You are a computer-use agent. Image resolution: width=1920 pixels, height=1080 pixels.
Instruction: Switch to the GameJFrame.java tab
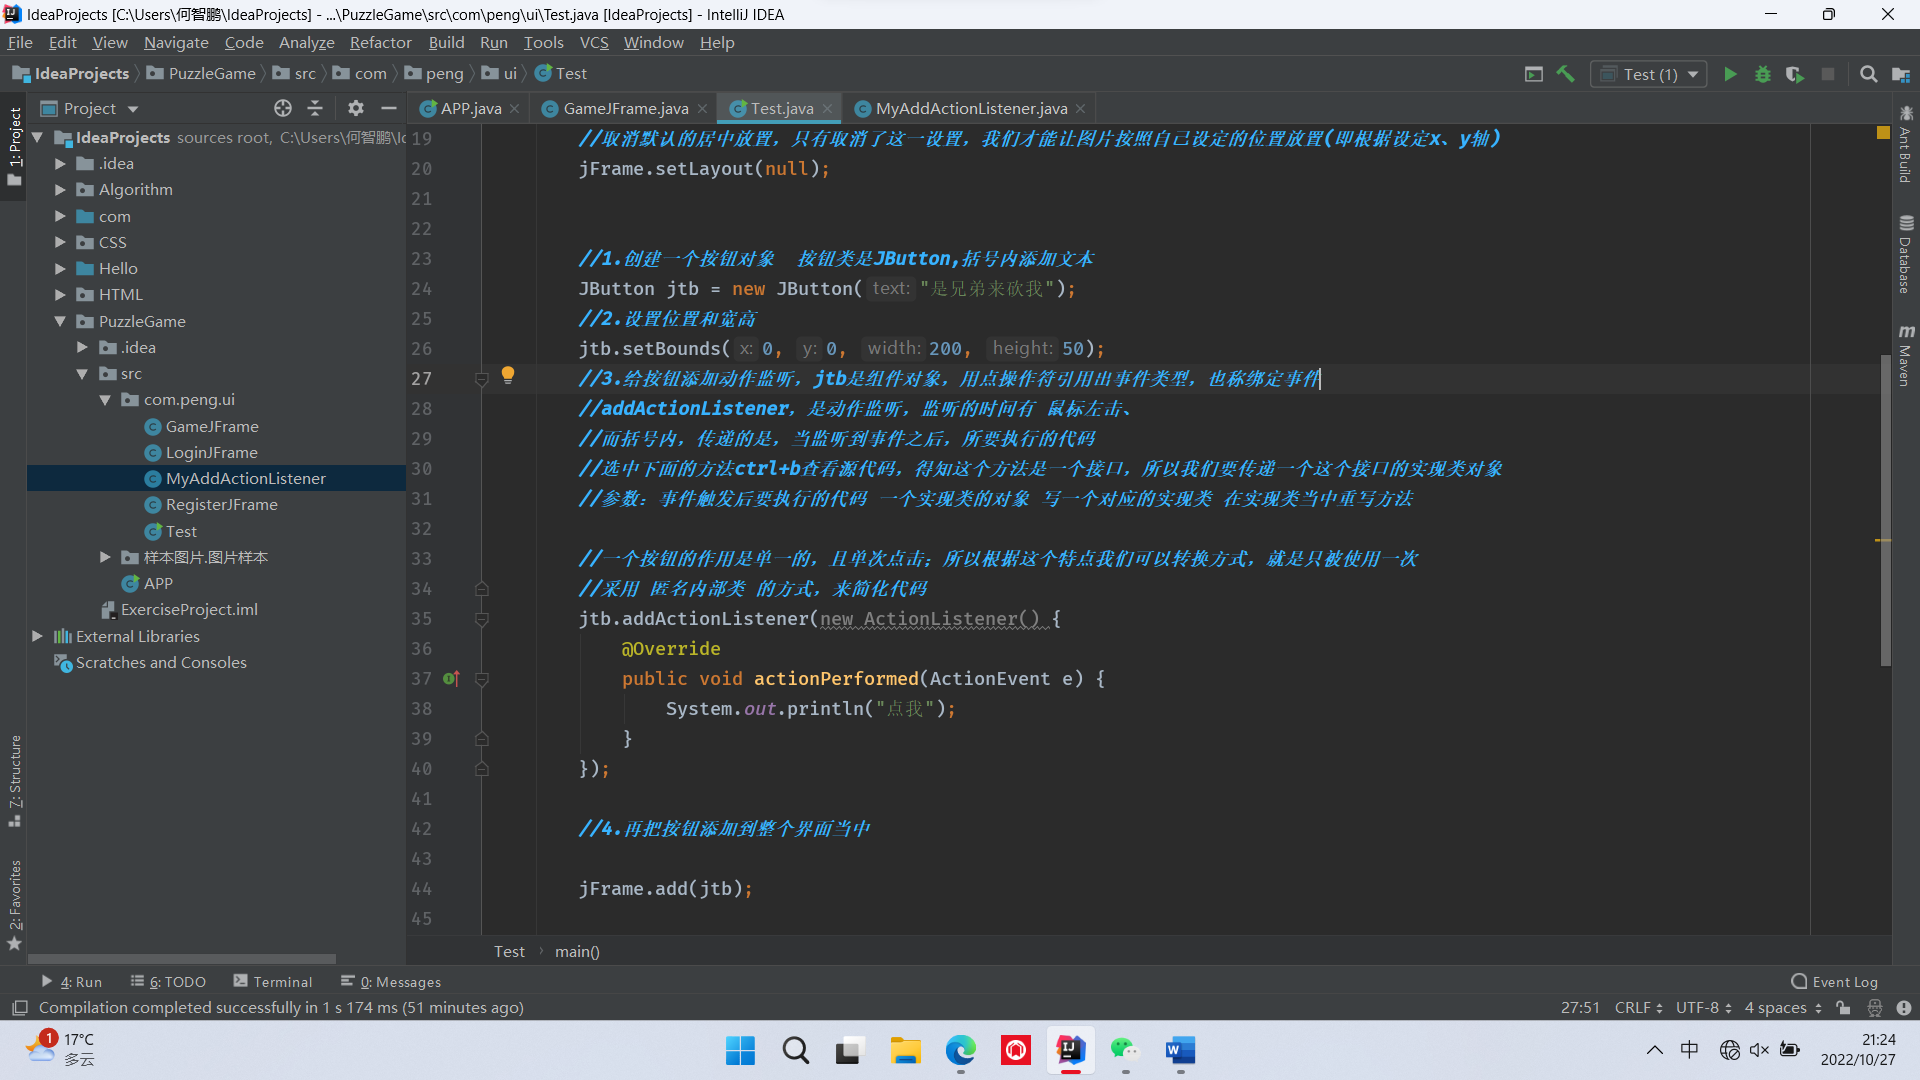pos(625,108)
